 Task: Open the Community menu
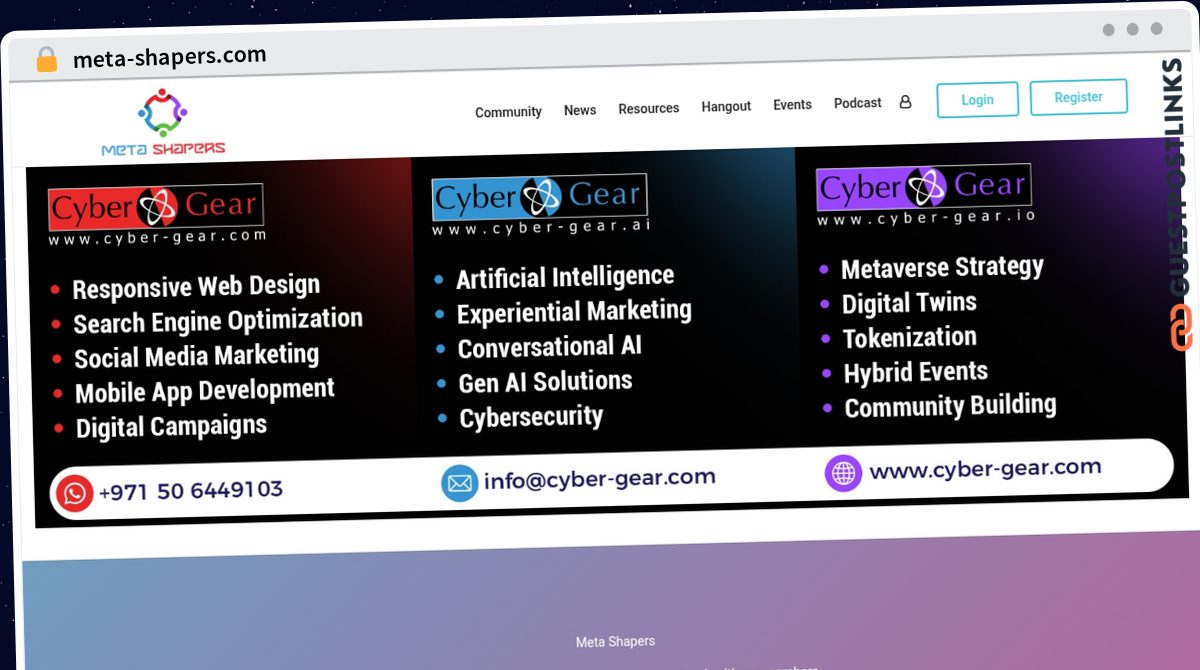click(508, 112)
